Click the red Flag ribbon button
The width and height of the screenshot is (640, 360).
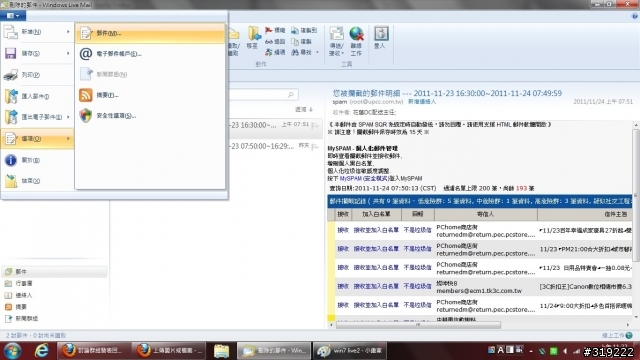tap(275, 30)
